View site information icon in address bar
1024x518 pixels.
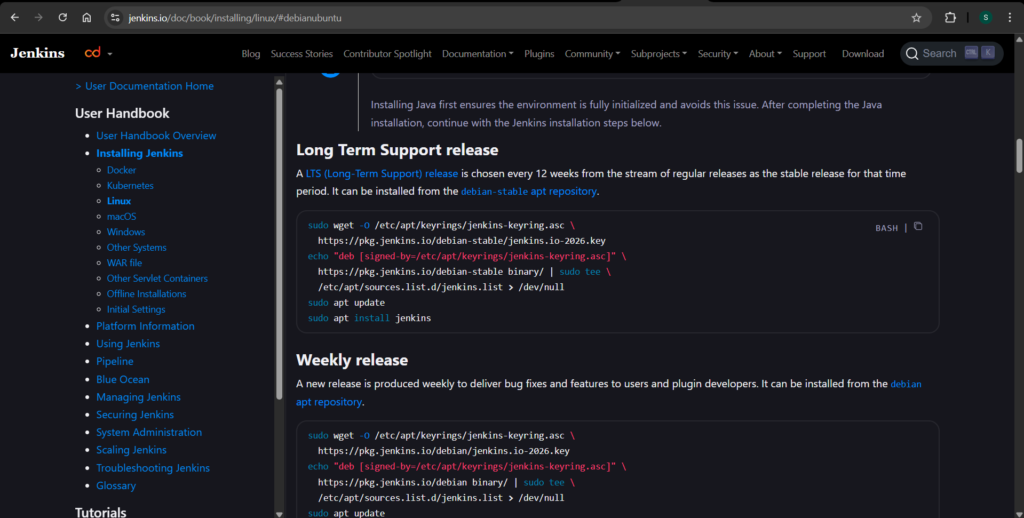pos(114,18)
